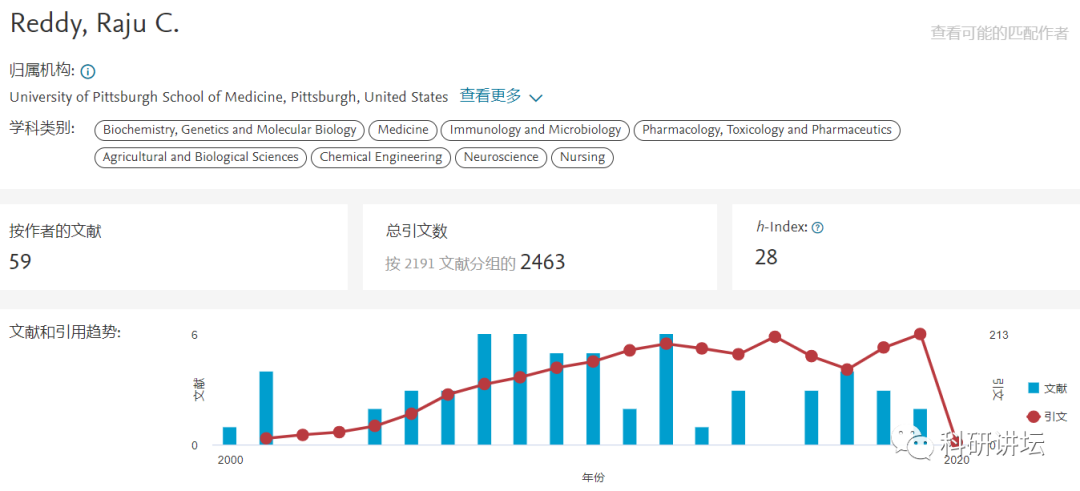Select the Medicine subject tag

point(403,130)
